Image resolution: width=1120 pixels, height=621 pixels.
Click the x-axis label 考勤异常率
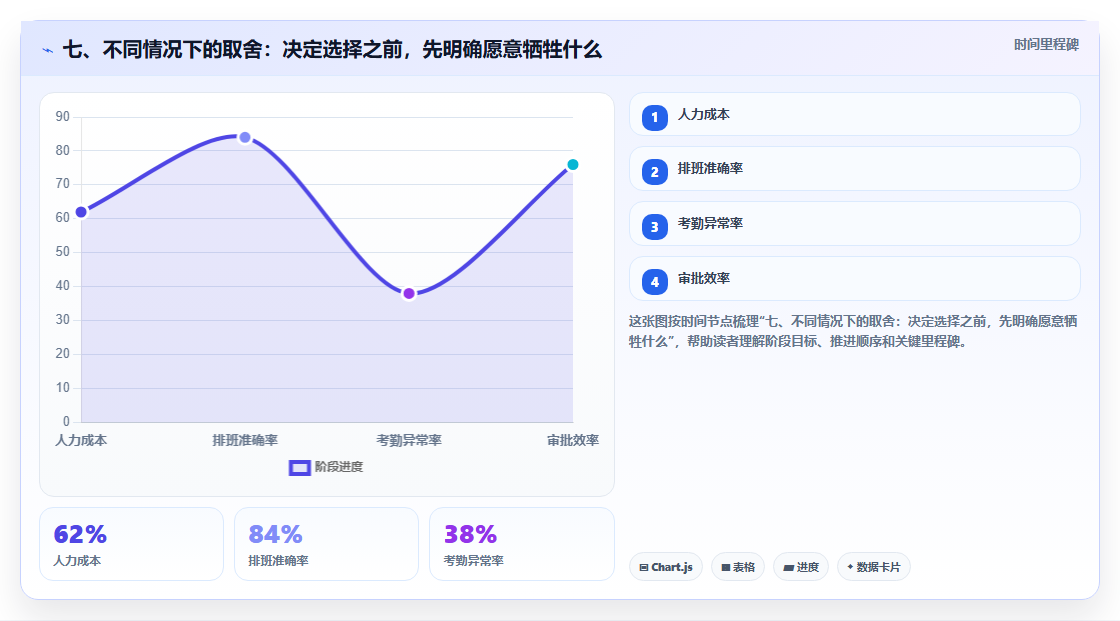[409, 440]
